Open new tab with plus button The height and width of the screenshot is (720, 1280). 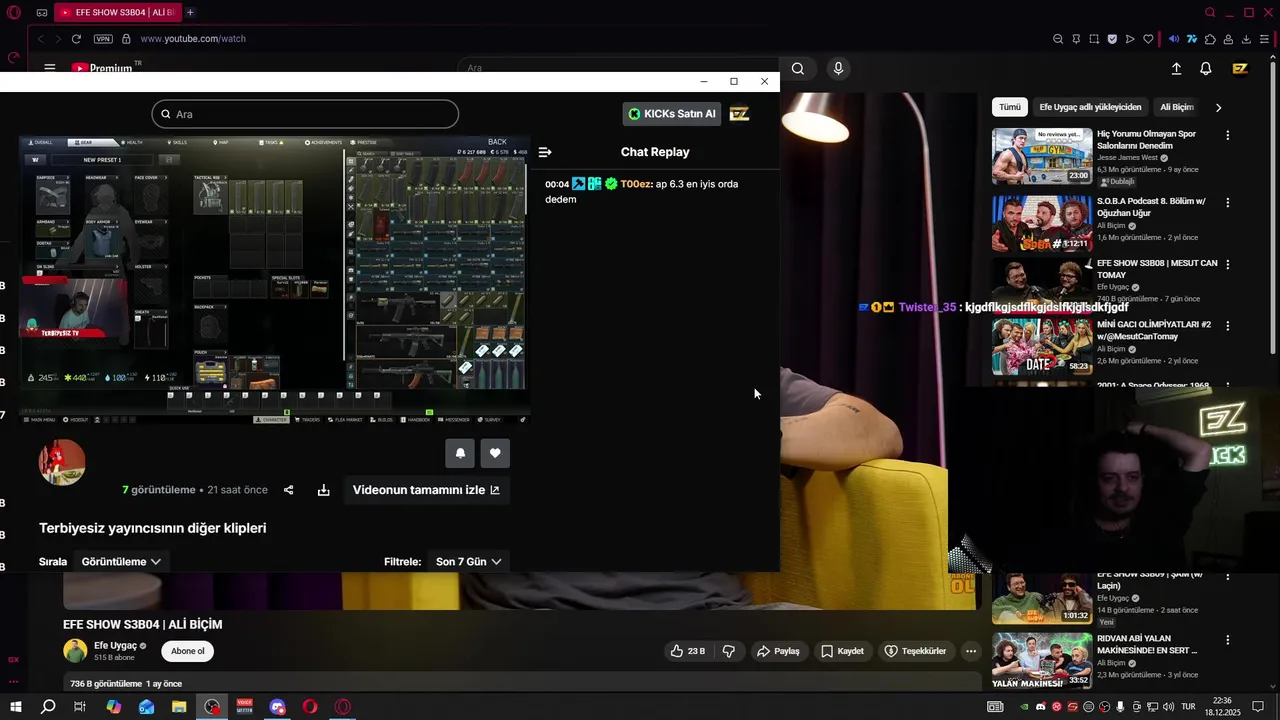[190, 12]
